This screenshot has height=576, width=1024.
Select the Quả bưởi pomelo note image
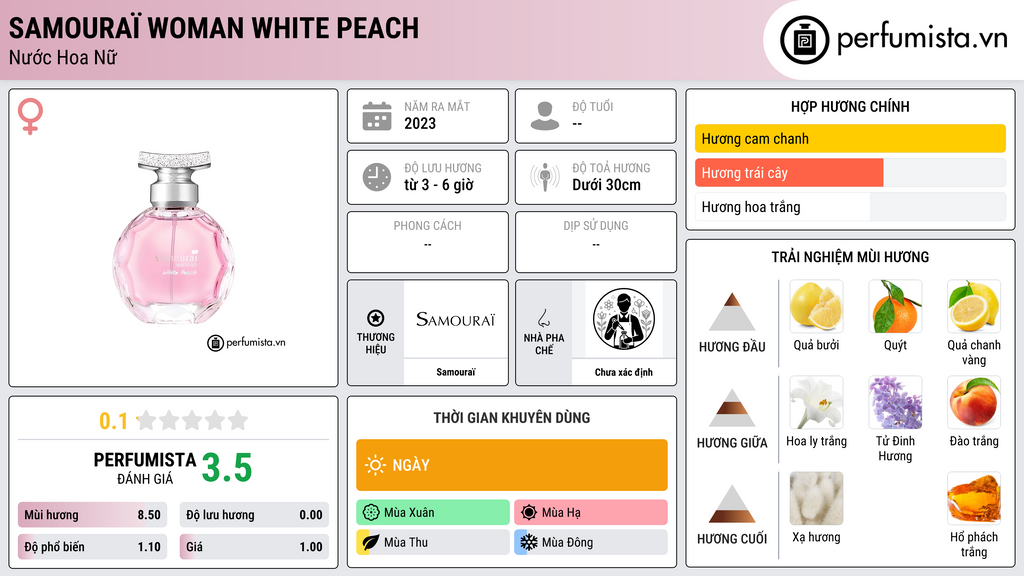816,306
